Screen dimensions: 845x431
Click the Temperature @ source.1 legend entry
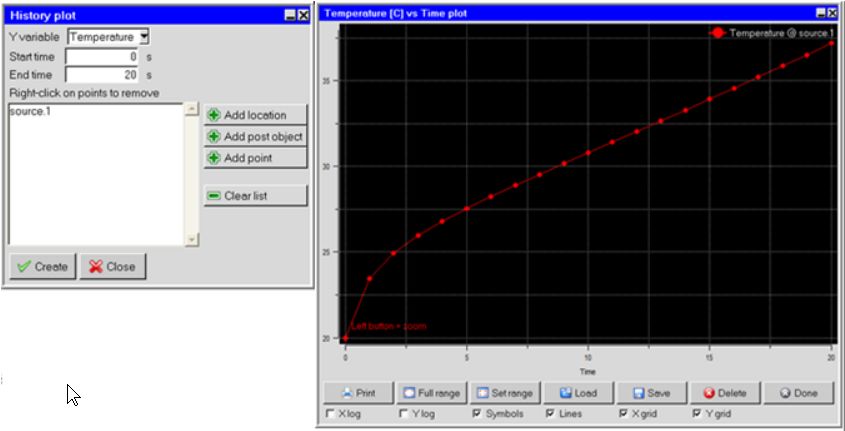[x=772, y=33]
